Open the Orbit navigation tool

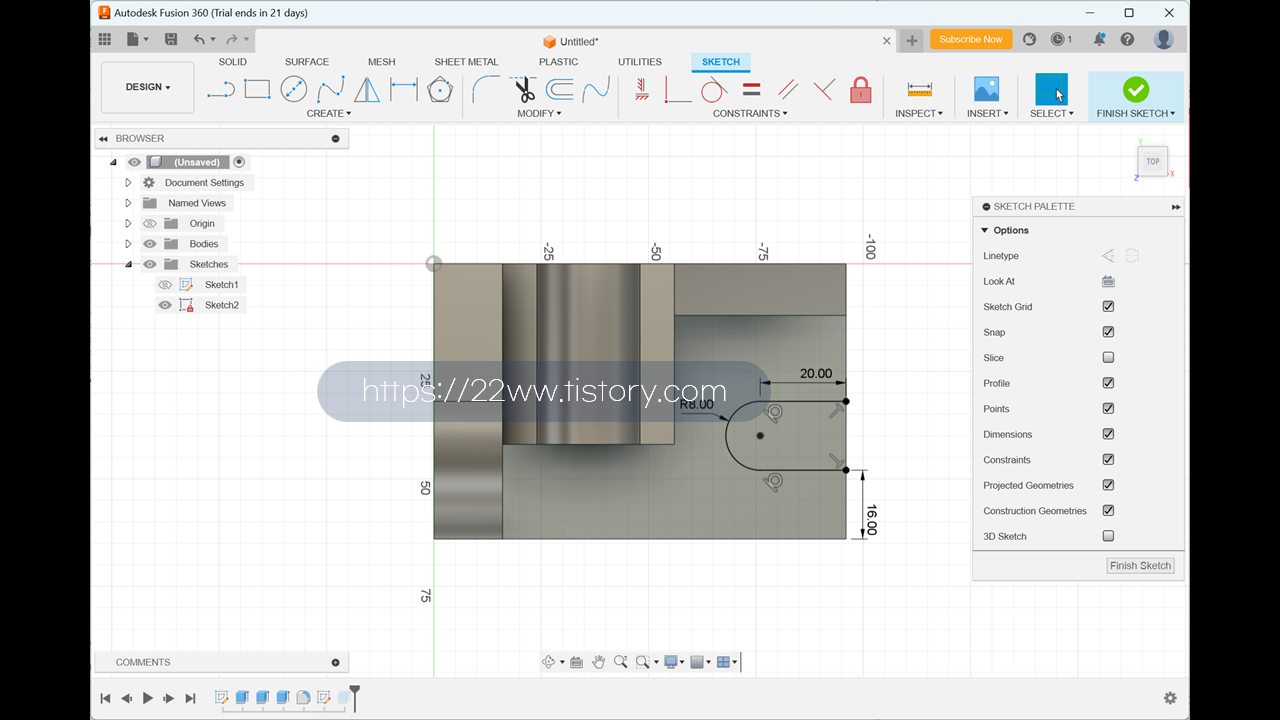pyautogui.click(x=549, y=662)
